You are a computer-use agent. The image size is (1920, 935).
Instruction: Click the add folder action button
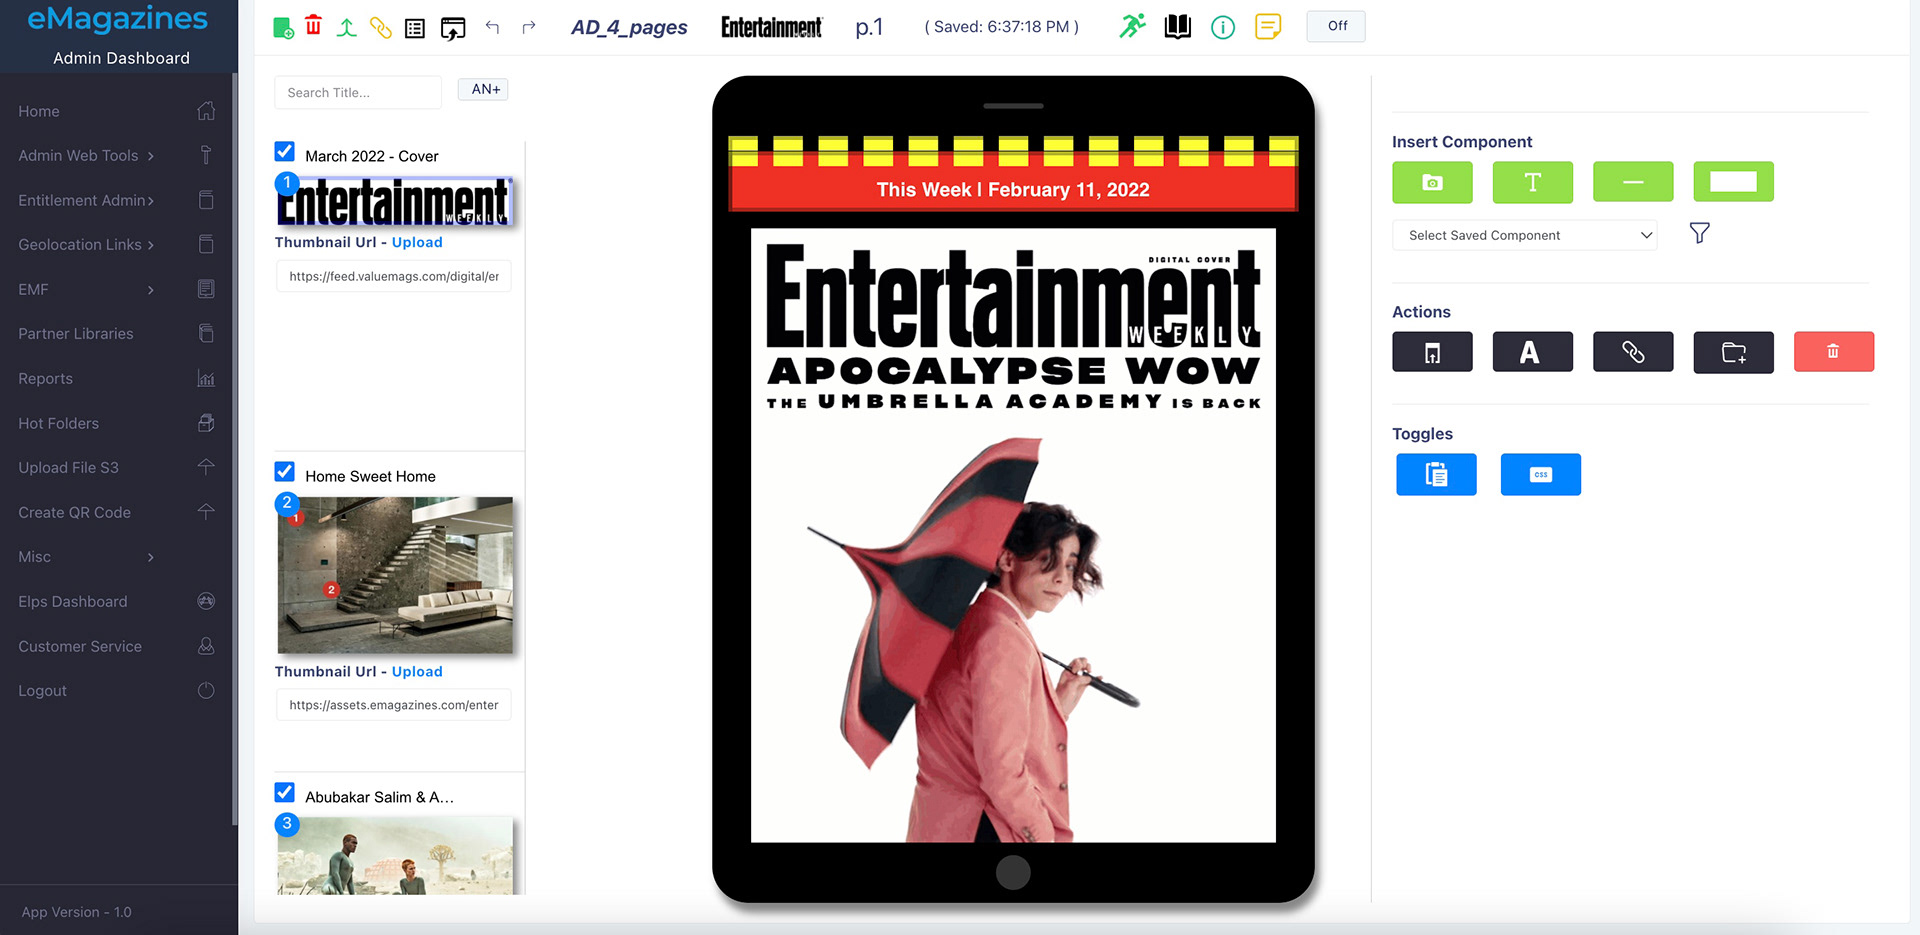pos(1733,352)
